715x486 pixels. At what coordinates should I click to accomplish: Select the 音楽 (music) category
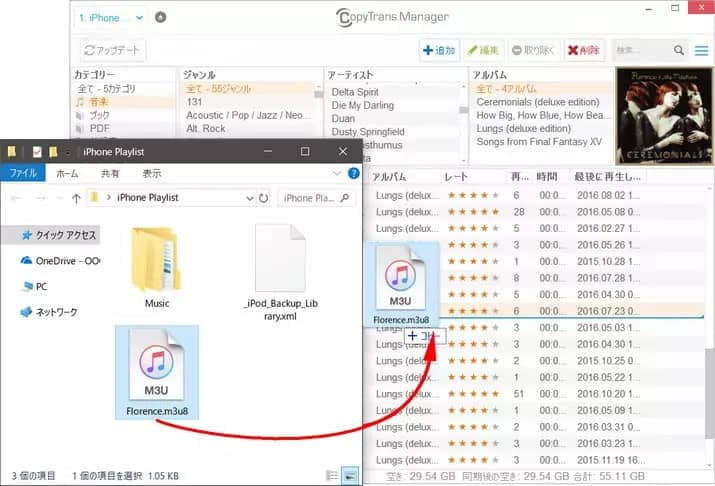click(98, 102)
